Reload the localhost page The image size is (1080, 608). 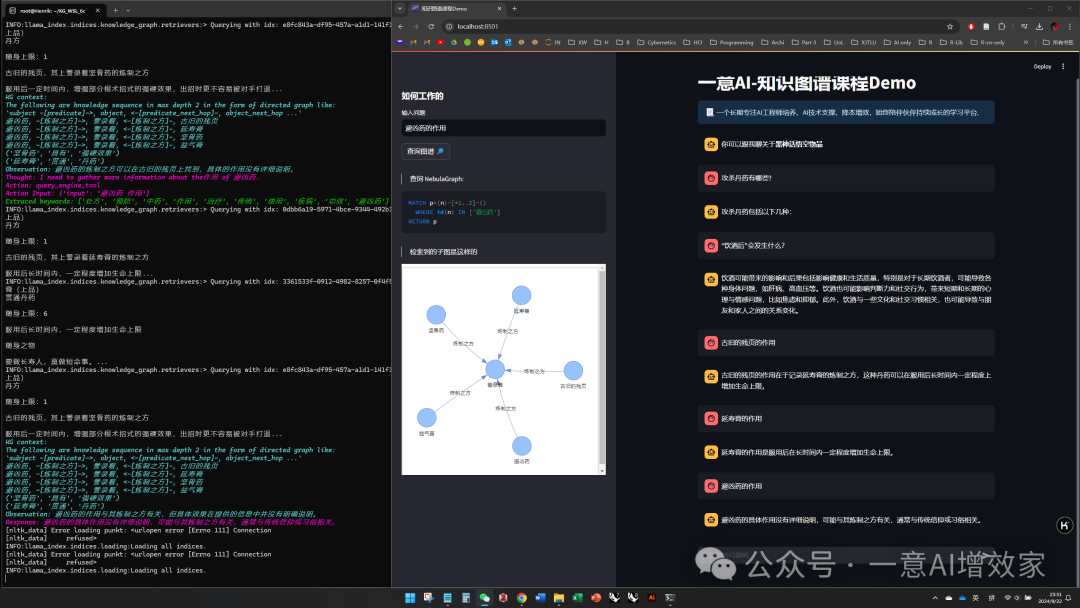[x=431, y=26]
